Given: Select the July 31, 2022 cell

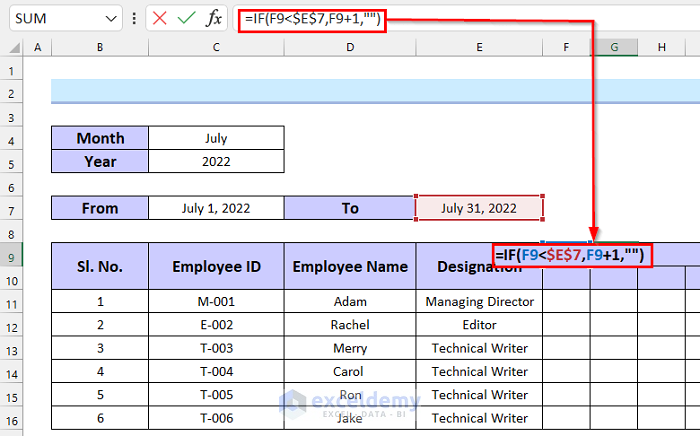Looking at the screenshot, I should point(479,208).
